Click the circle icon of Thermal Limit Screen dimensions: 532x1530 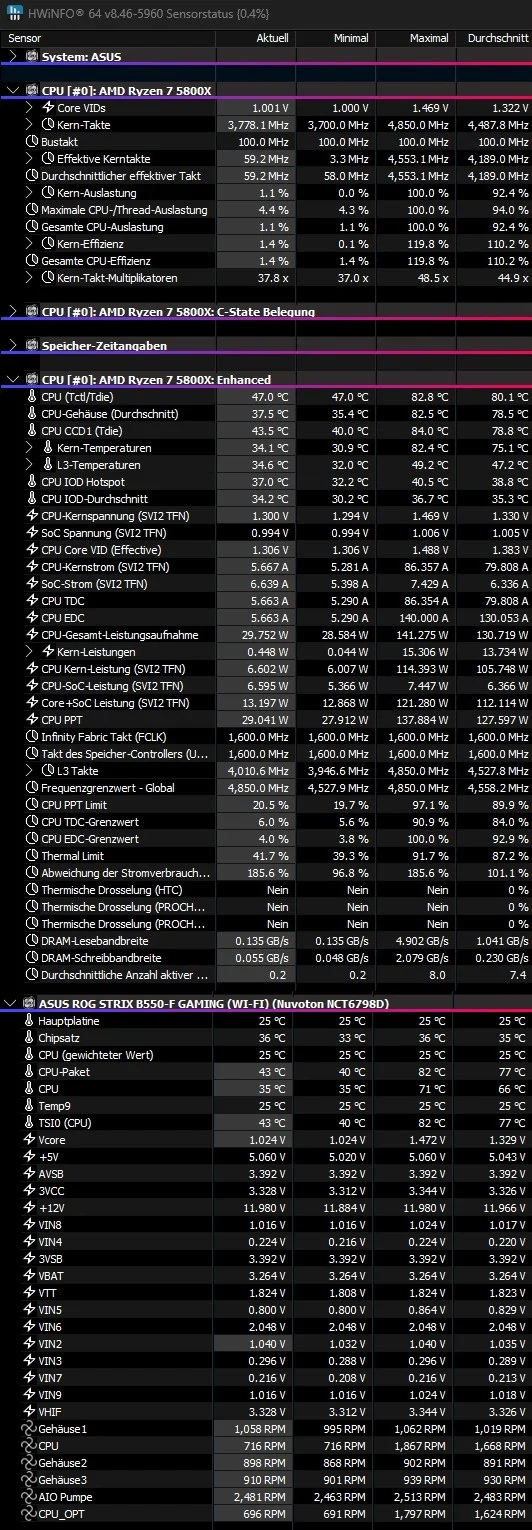coord(30,856)
